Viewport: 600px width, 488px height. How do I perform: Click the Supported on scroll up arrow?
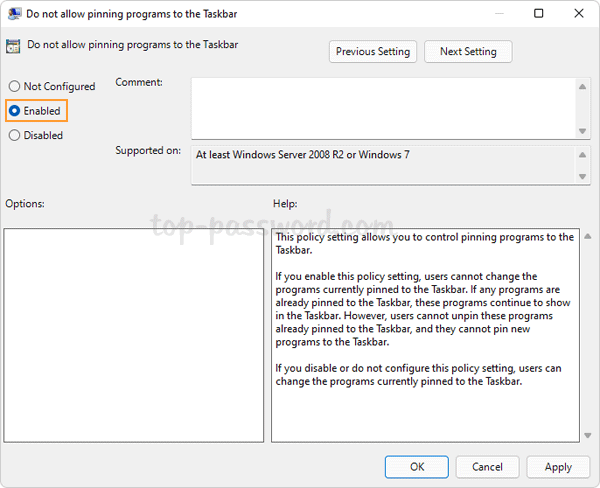[583, 154]
